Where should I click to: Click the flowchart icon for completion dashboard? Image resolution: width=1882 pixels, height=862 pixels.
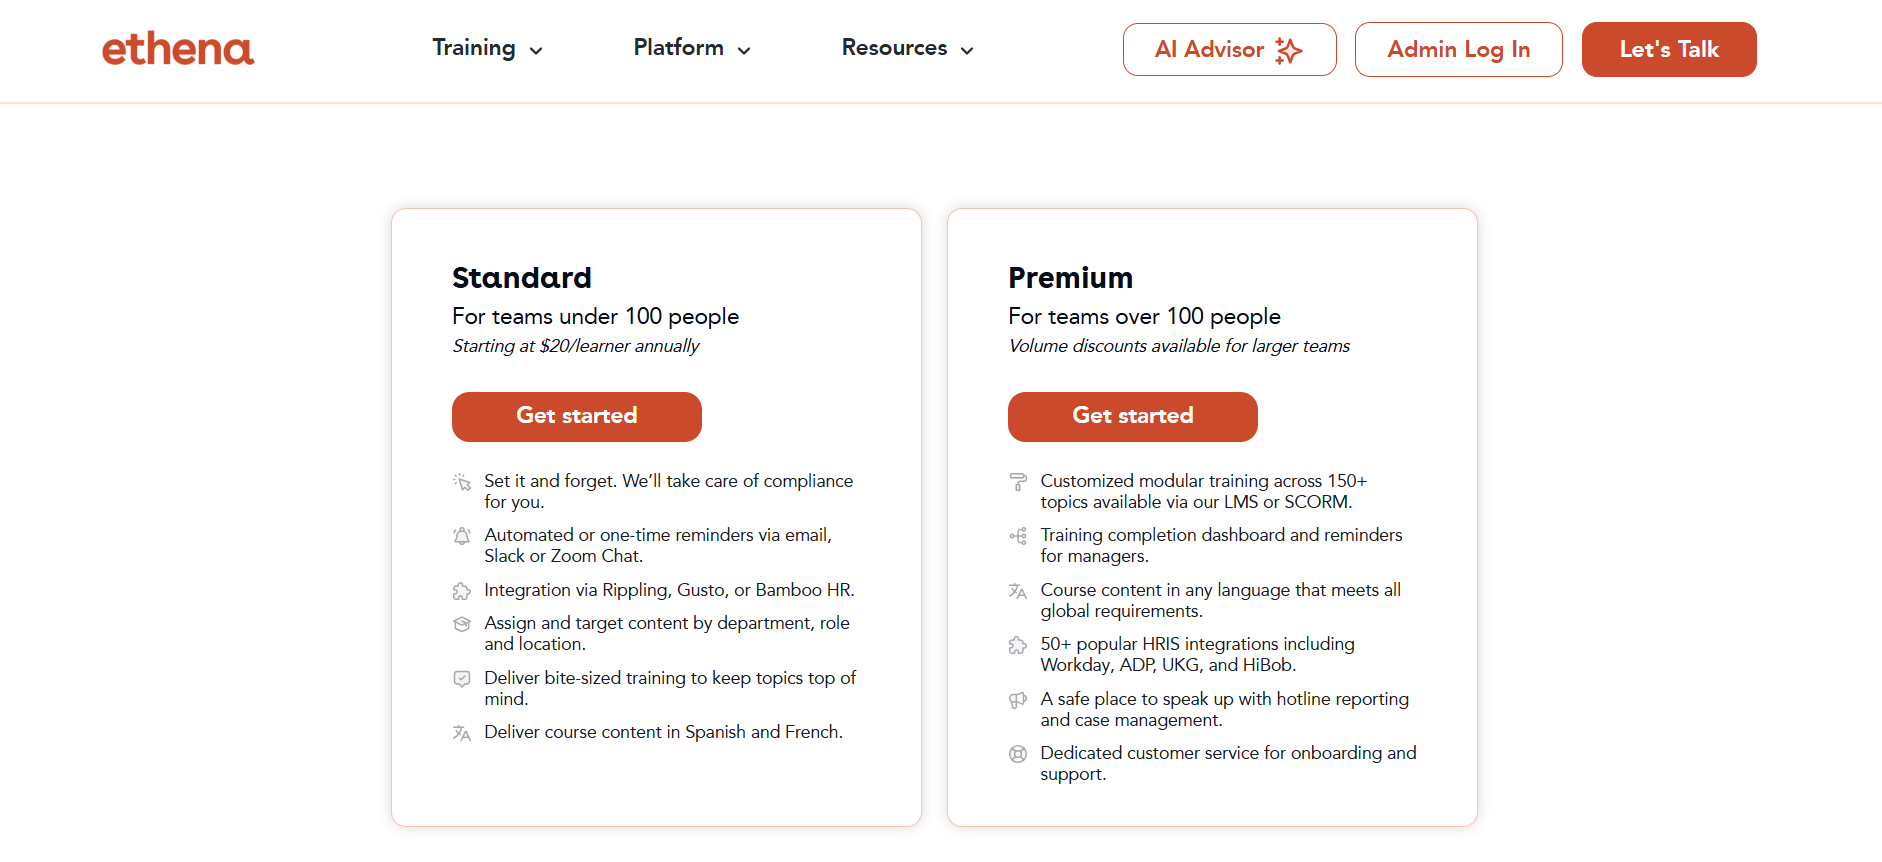(x=1018, y=536)
